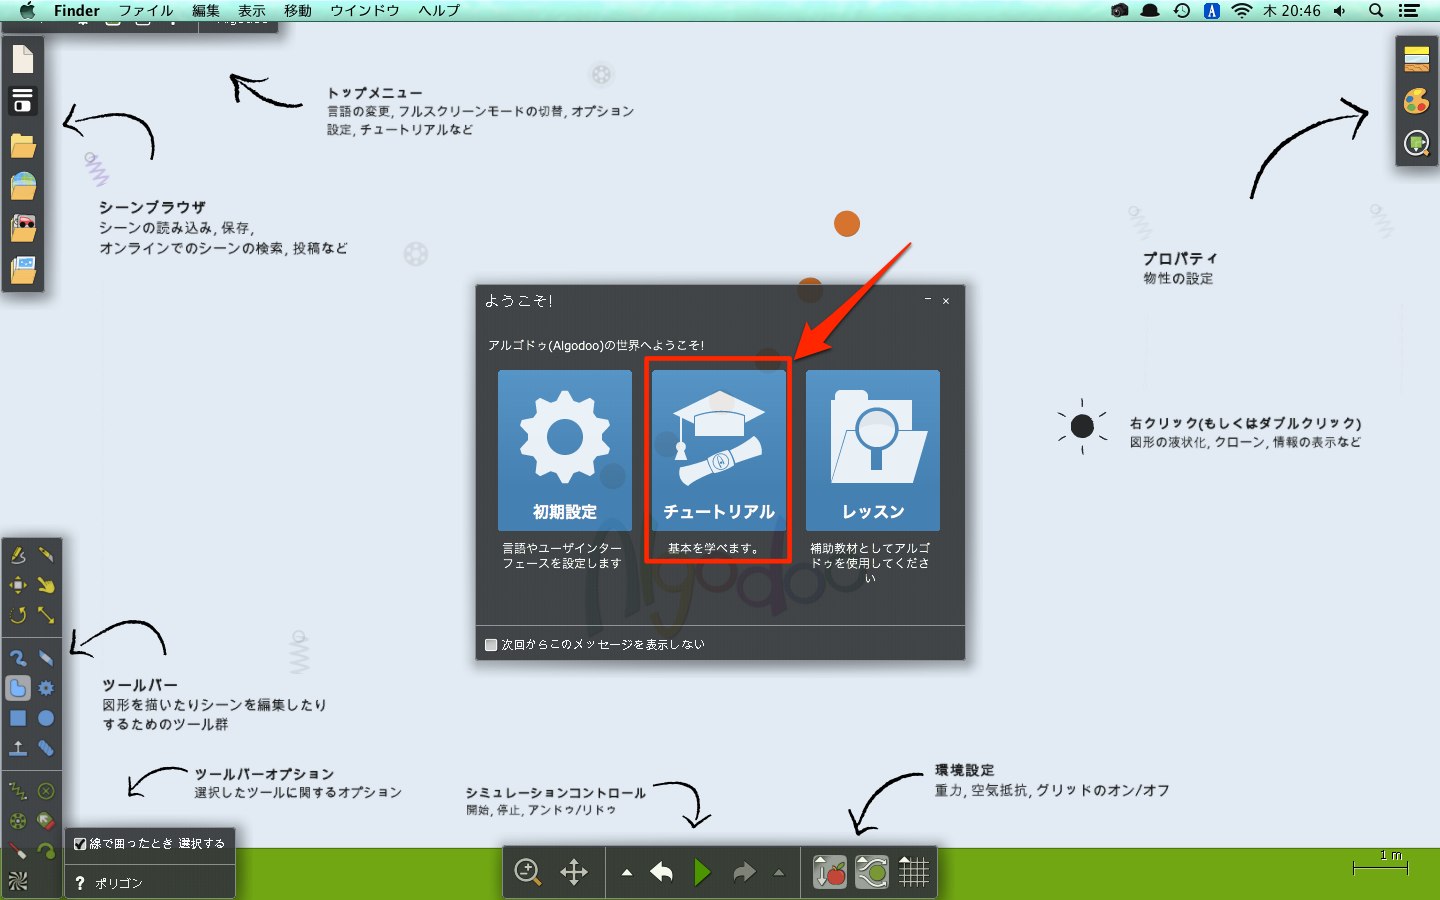
Task: Select the Sketch pencil tool
Action: click(18, 555)
